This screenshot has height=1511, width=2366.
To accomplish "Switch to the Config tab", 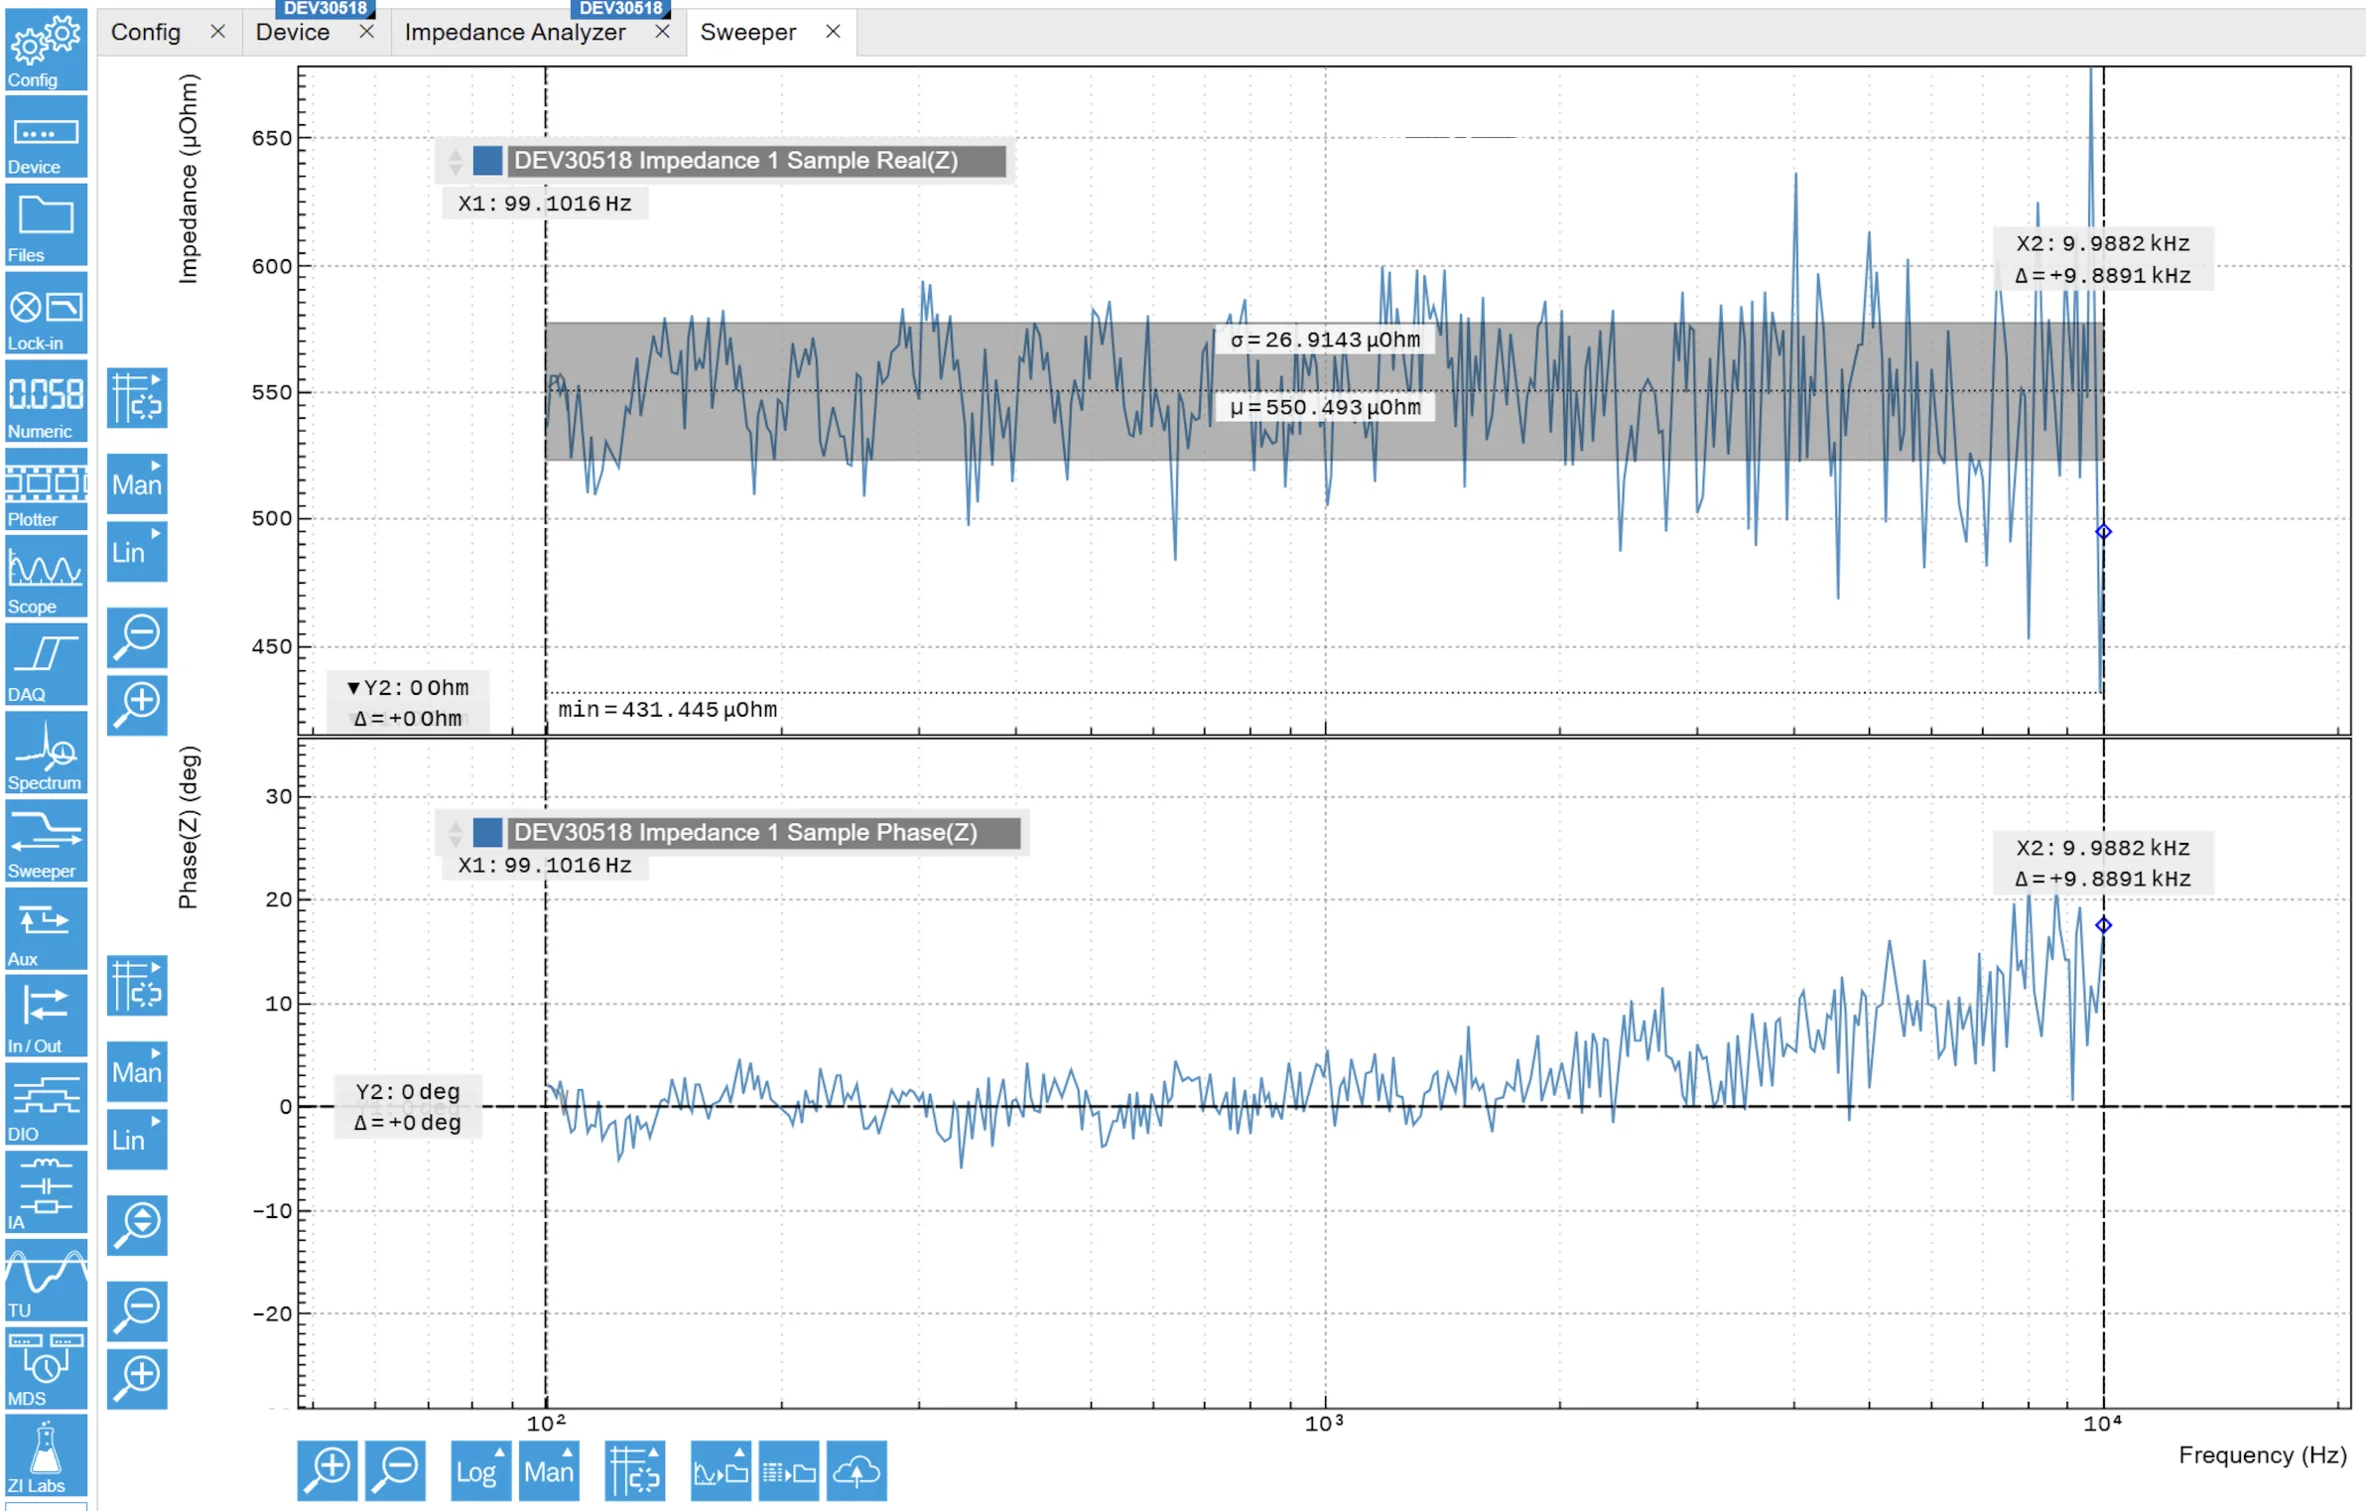I will 146,32.
